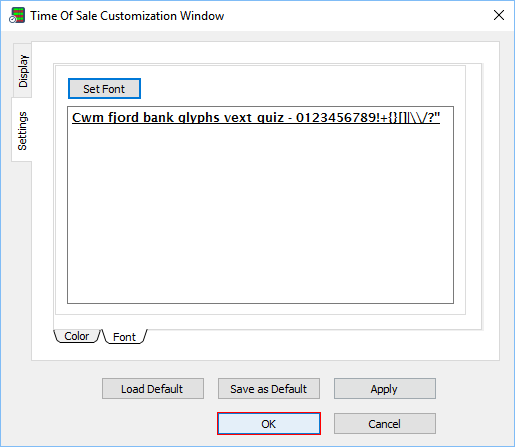Click the digits 0123456789 in the preview
Viewport: 515px width, 447px height.
click(337, 117)
